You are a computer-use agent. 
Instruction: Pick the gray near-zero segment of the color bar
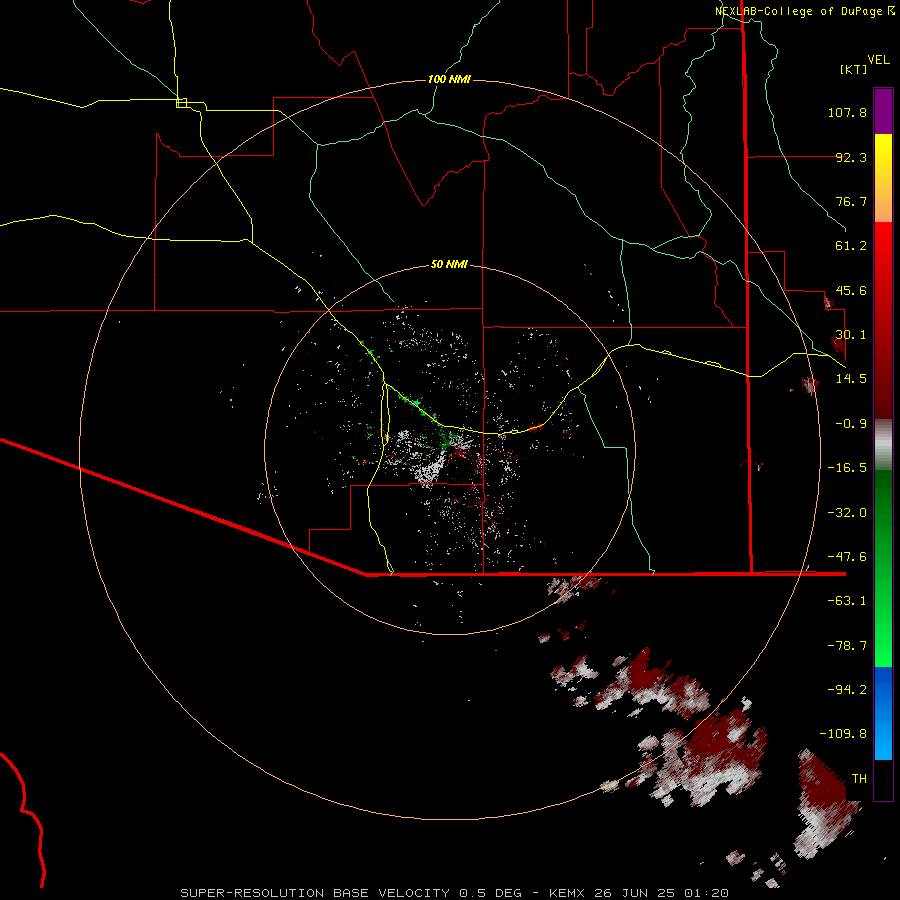(x=883, y=445)
